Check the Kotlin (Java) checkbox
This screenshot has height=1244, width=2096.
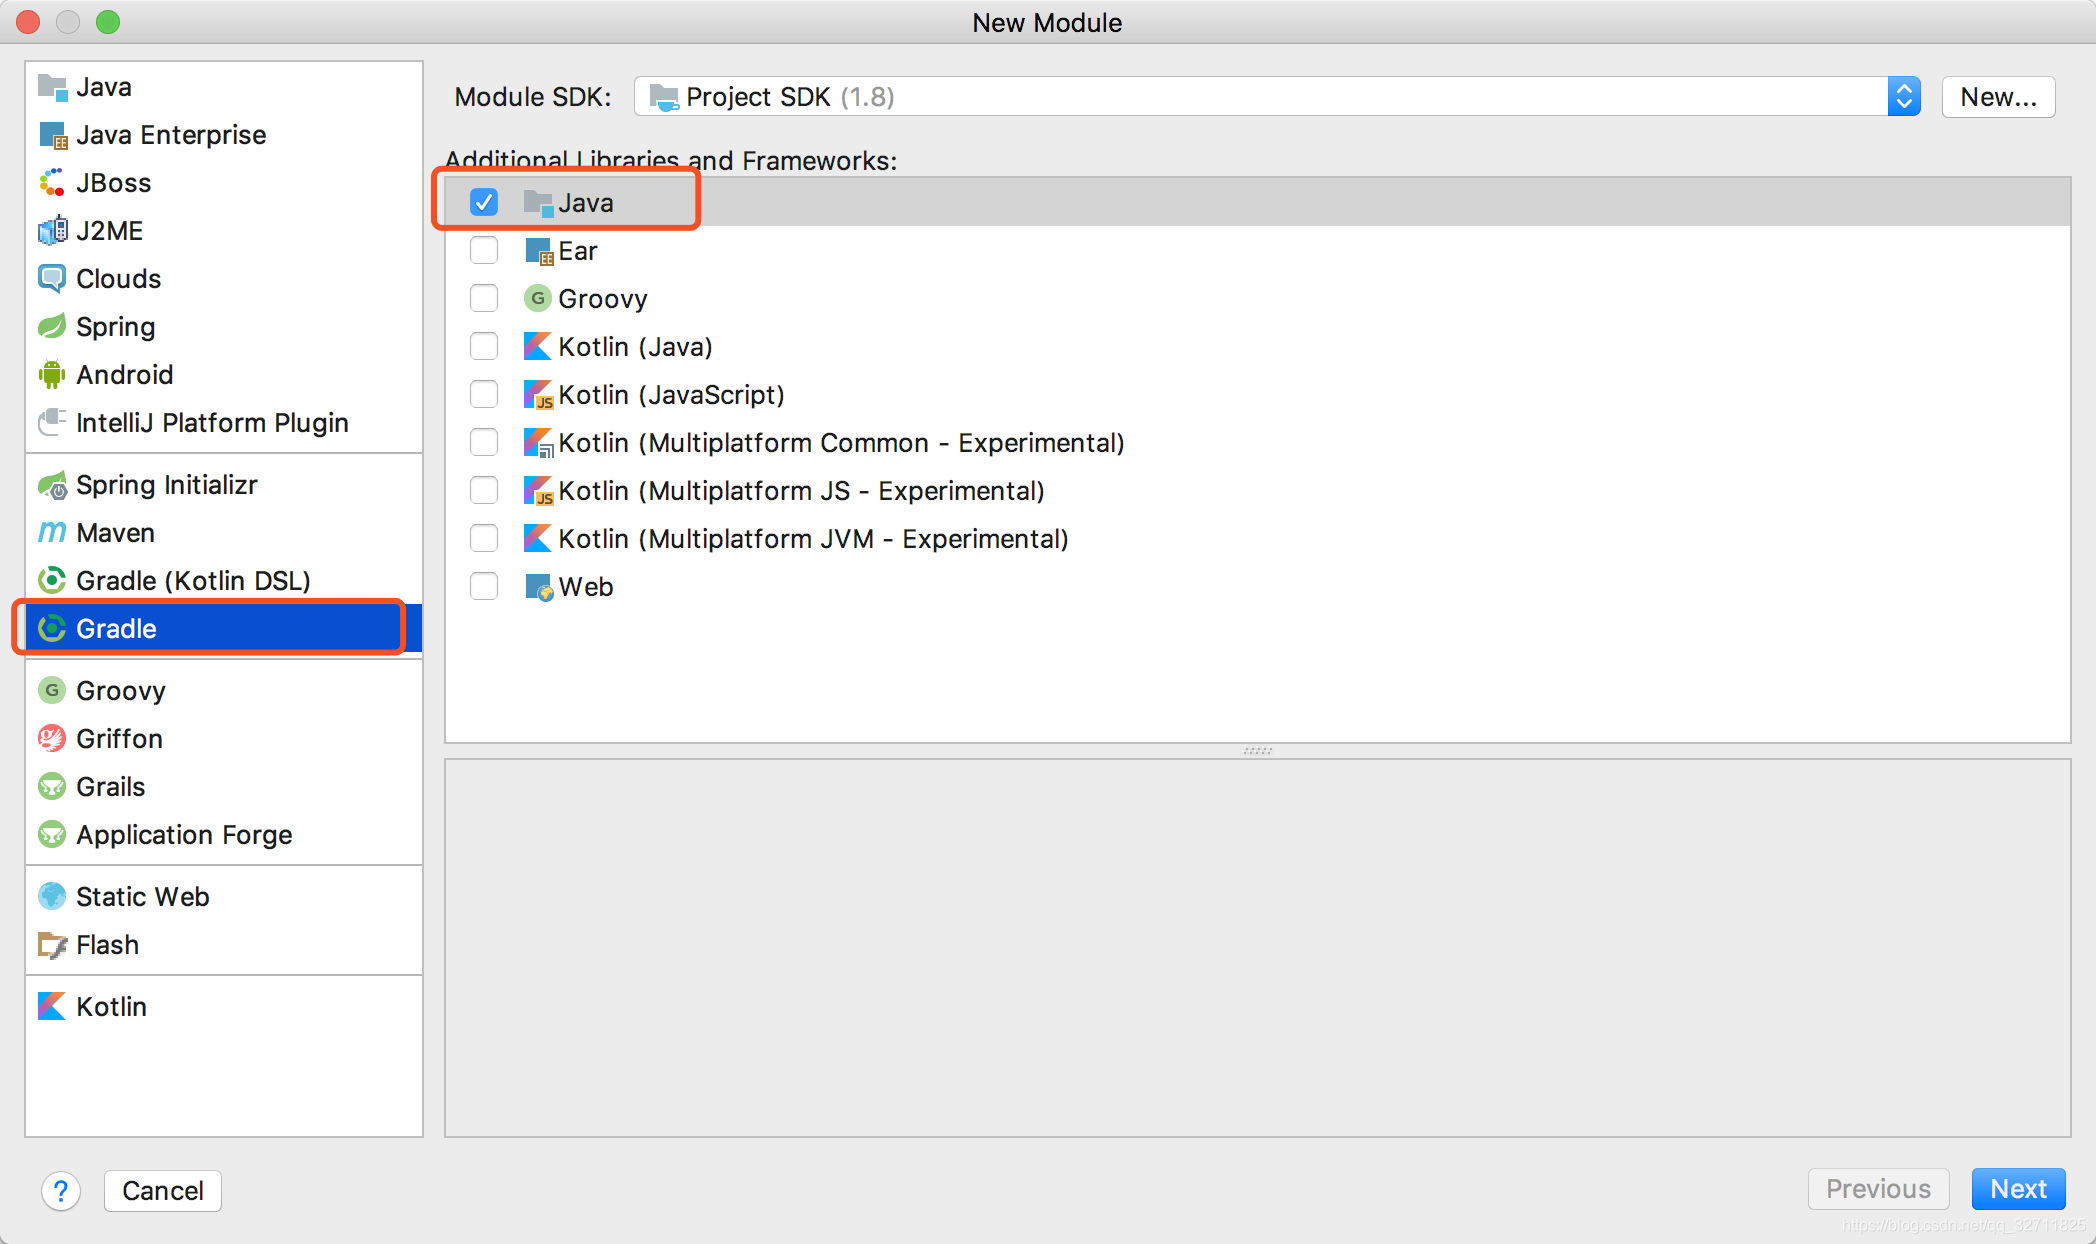[x=484, y=346]
